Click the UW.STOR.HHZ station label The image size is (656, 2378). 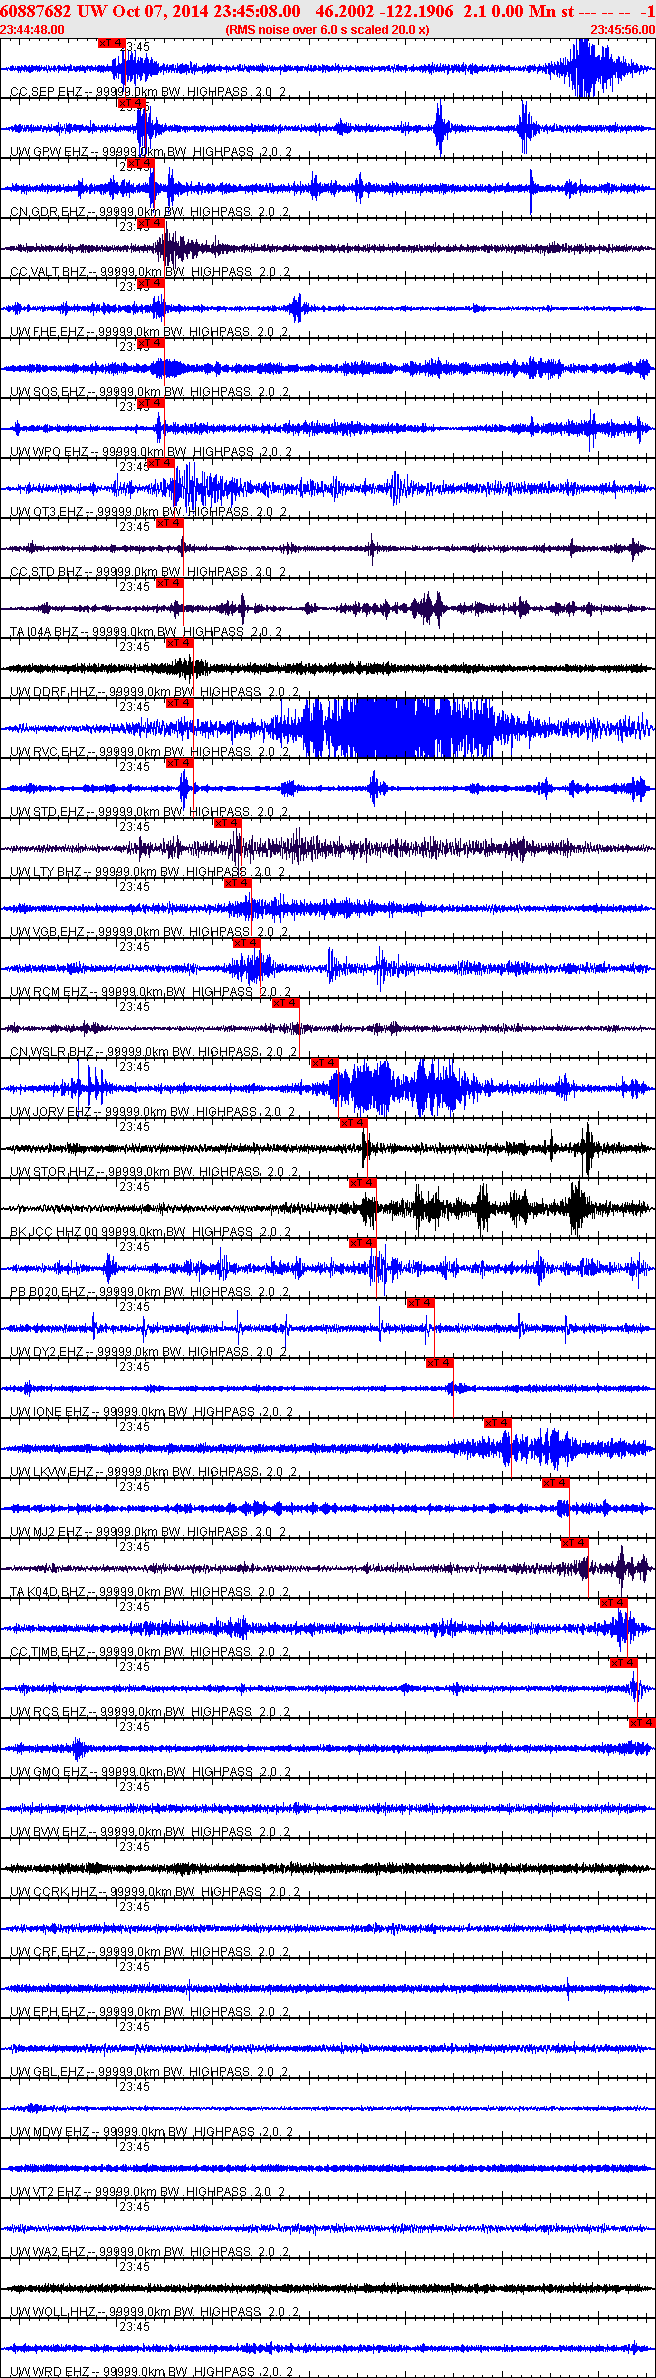click(x=154, y=1172)
